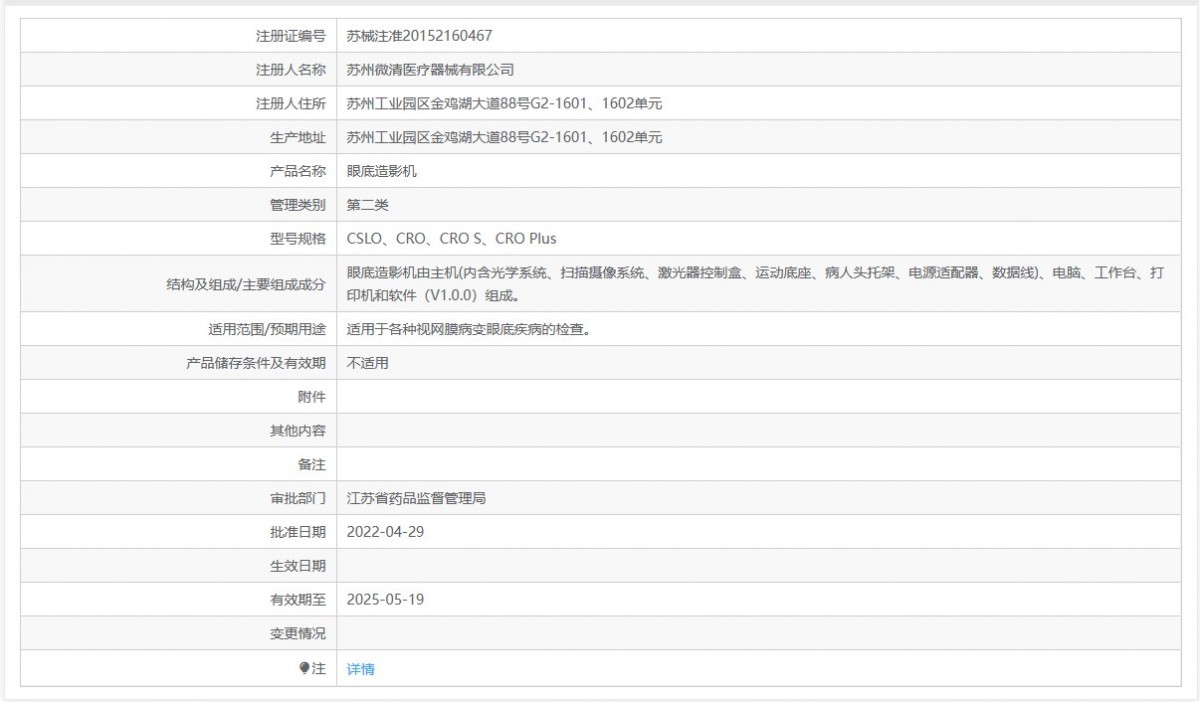
Task: Select product name 眼底造影机
Action: [382, 171]
